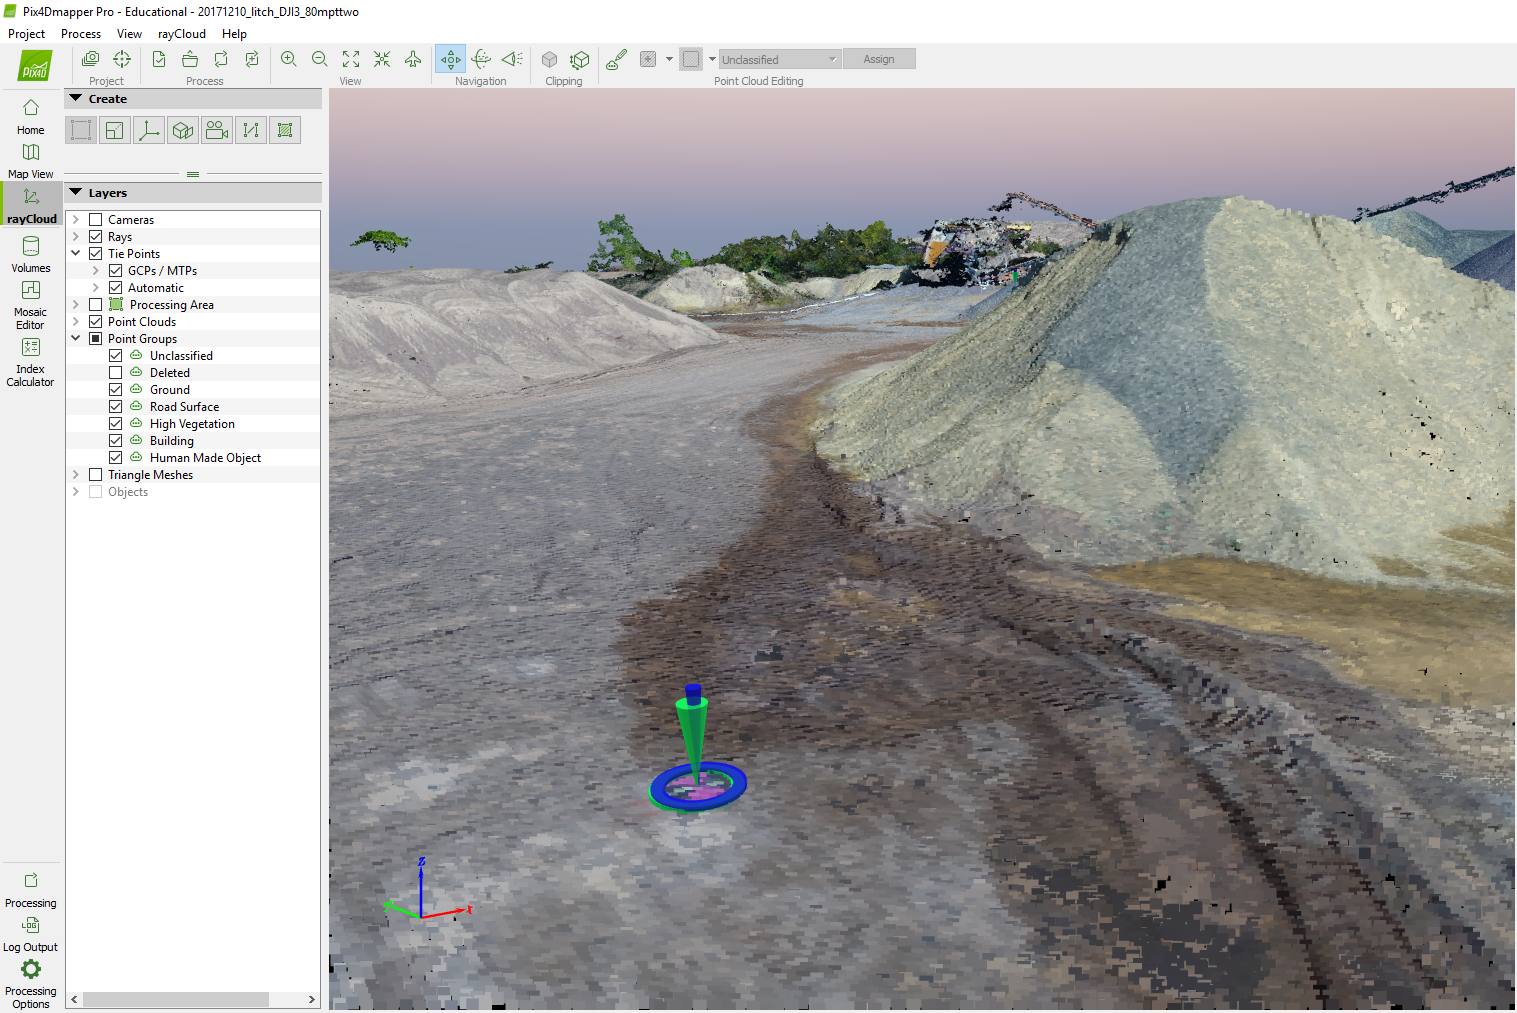The image size is (1517, 1013).
Task: Collapse the Create panel header
Action: pos(77,98)
